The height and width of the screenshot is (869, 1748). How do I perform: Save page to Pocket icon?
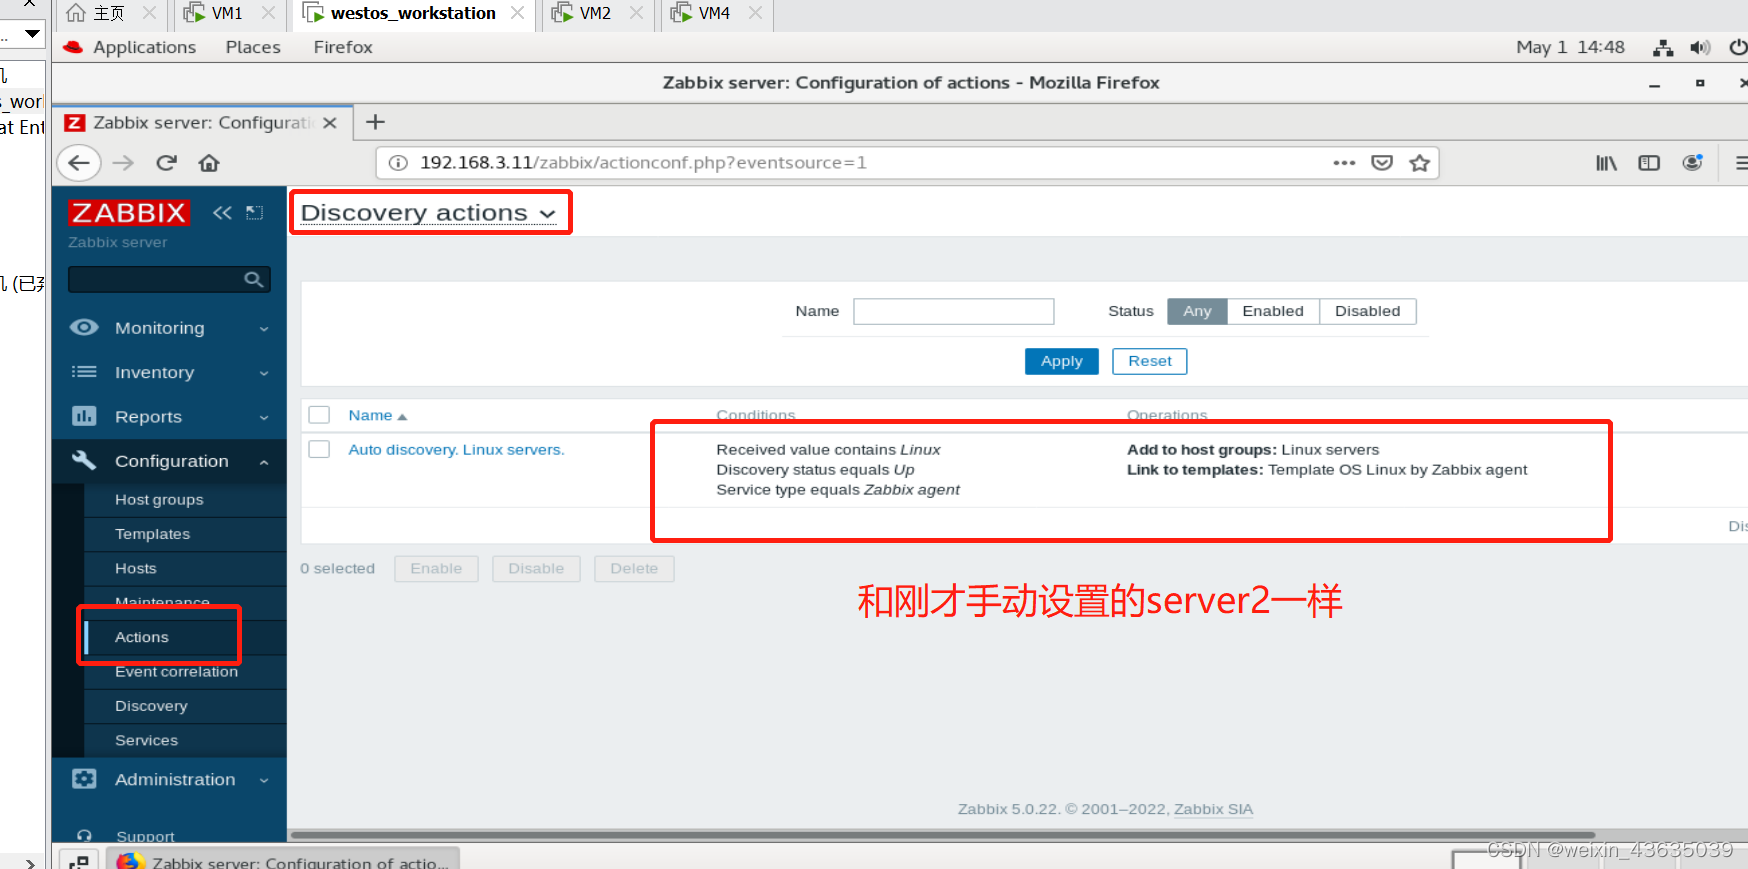tap(1382, 163)
